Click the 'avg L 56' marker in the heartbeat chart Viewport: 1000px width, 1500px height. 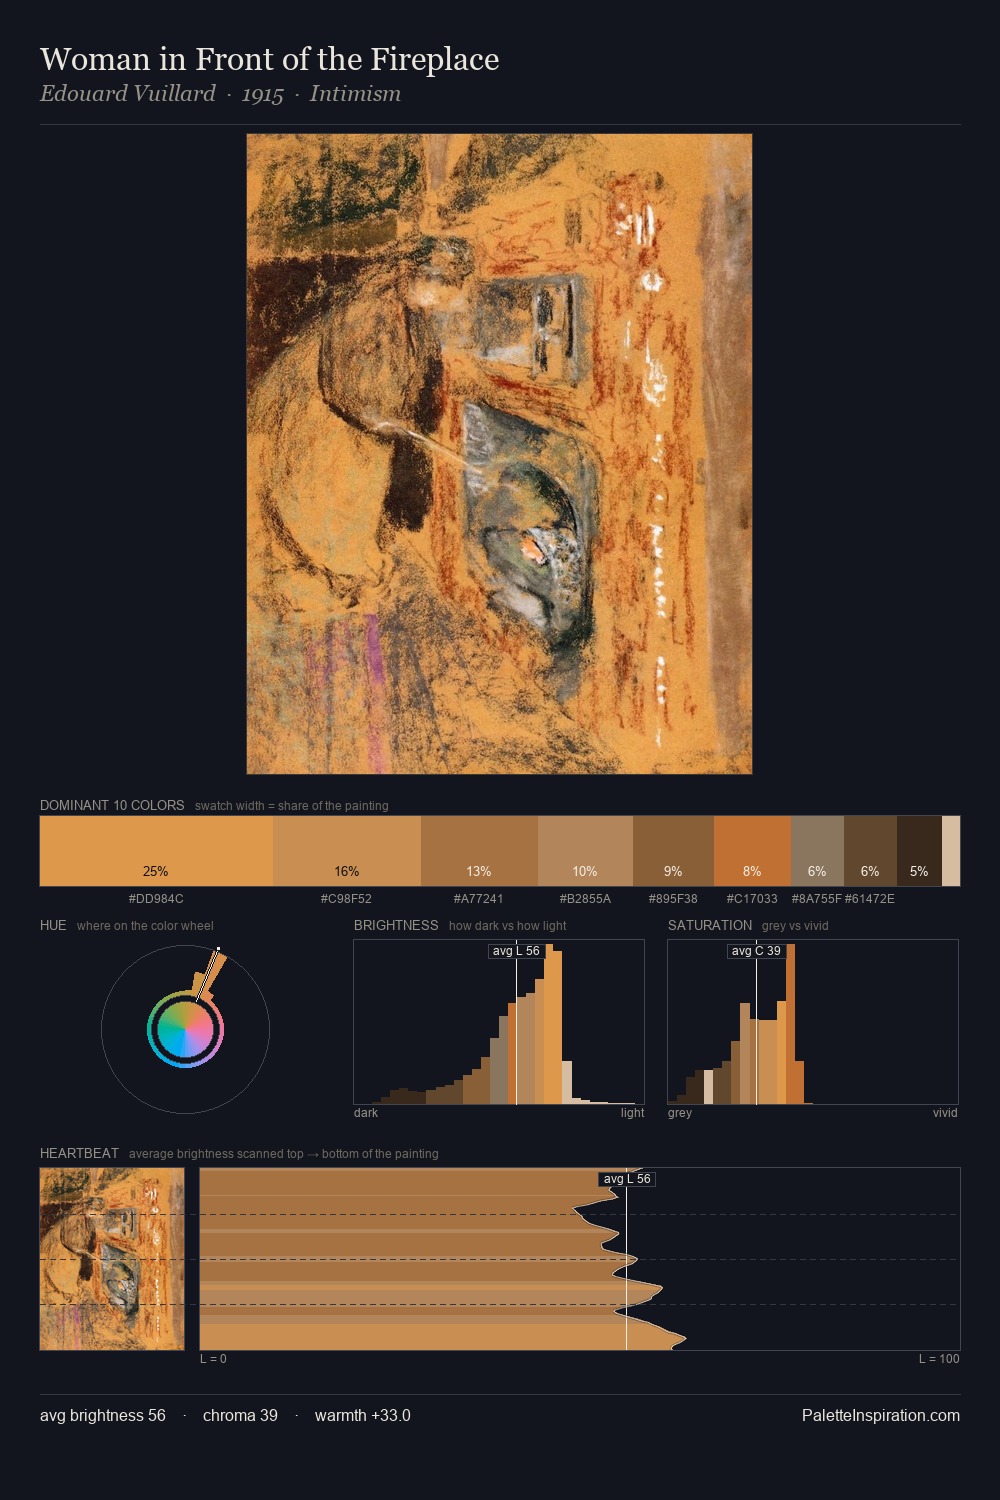627,1179
